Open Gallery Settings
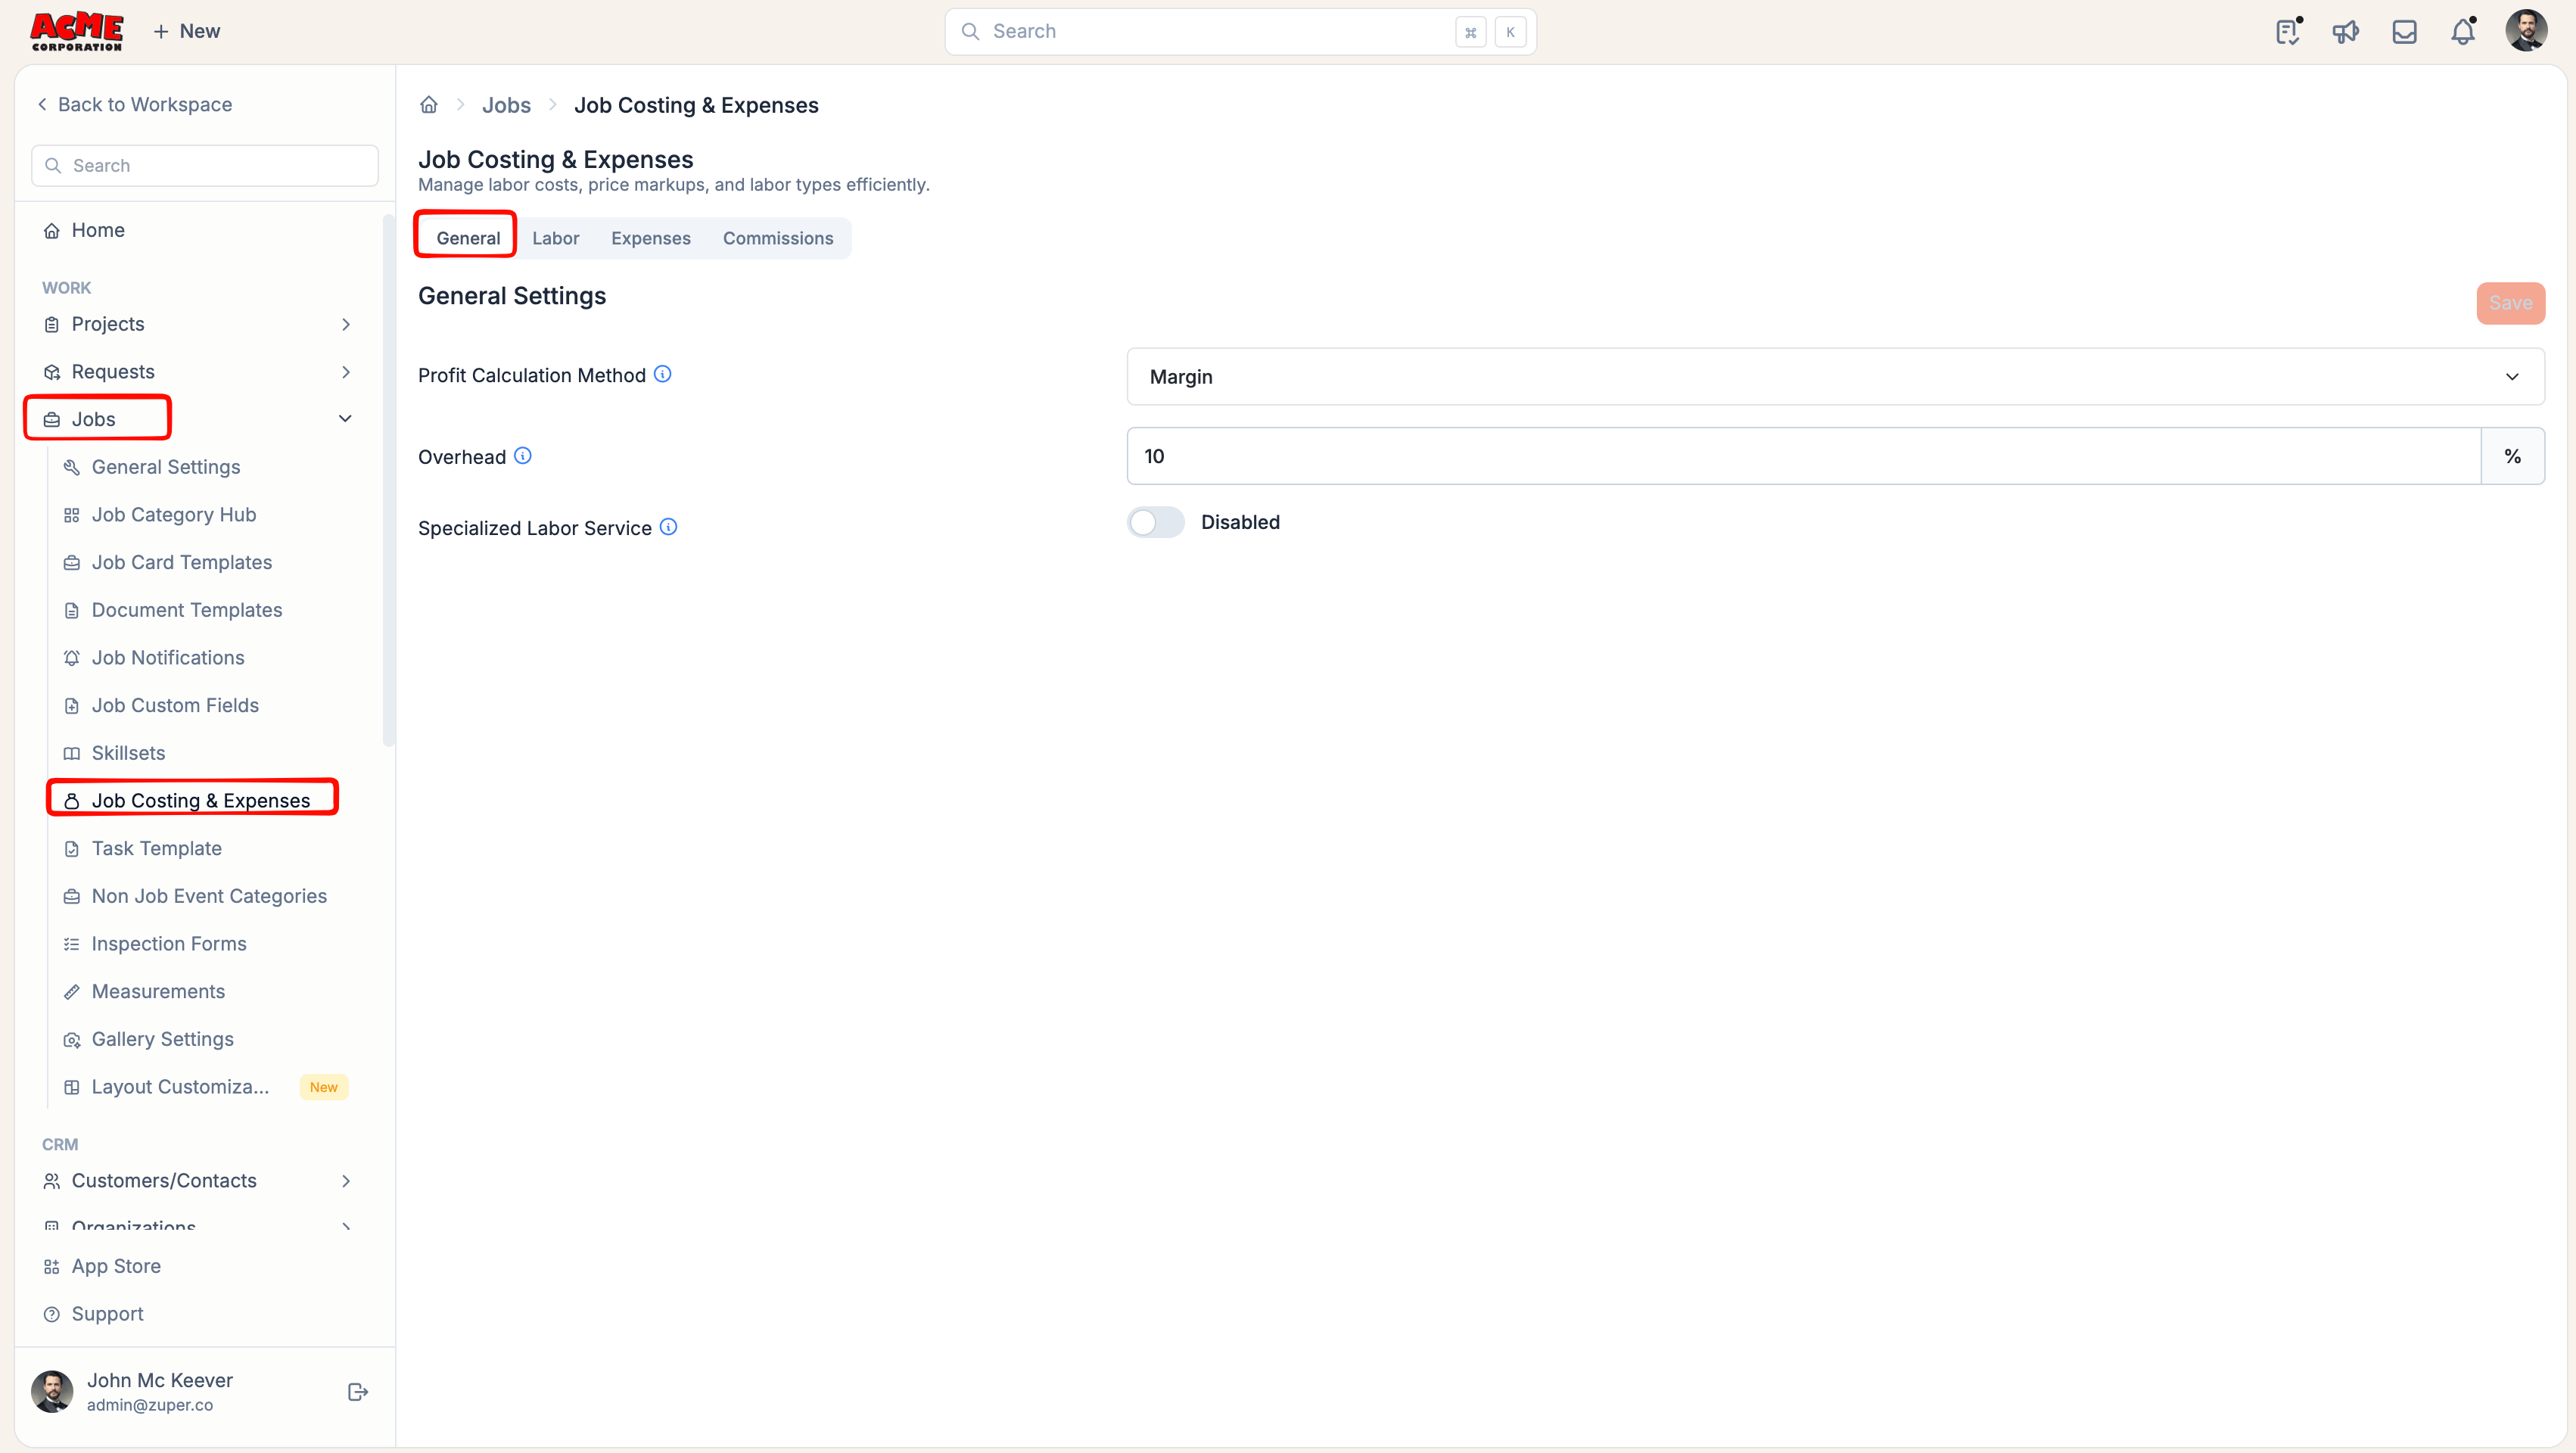 (163, 1039)
